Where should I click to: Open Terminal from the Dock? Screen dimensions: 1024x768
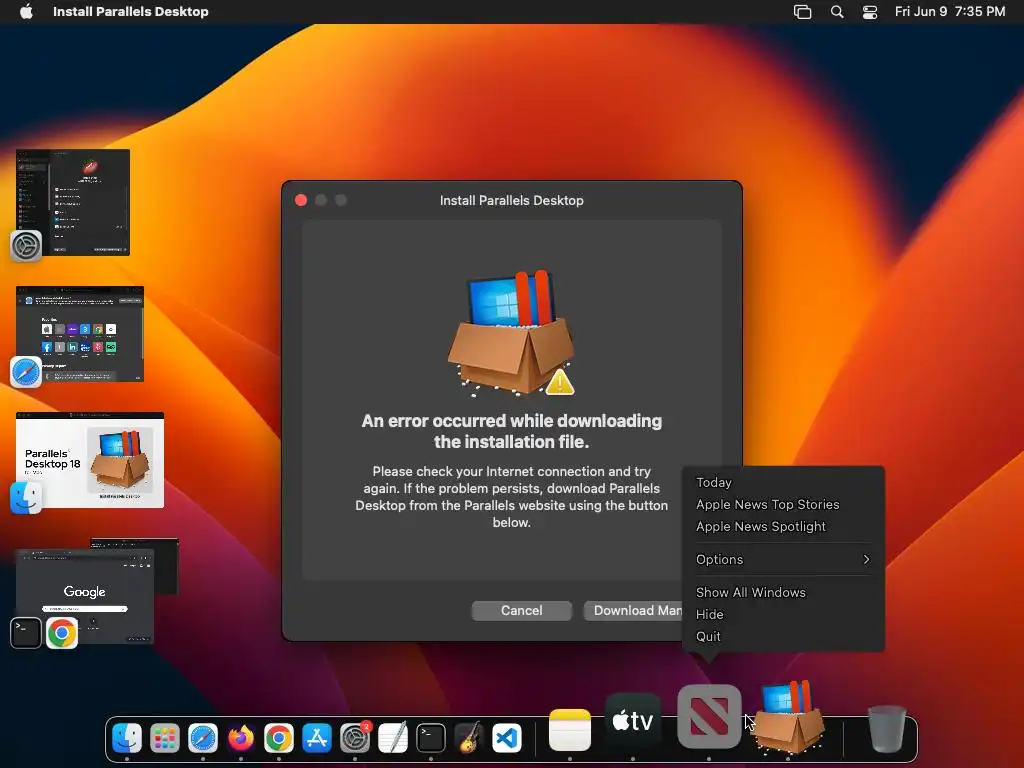(x=431, y=739)
